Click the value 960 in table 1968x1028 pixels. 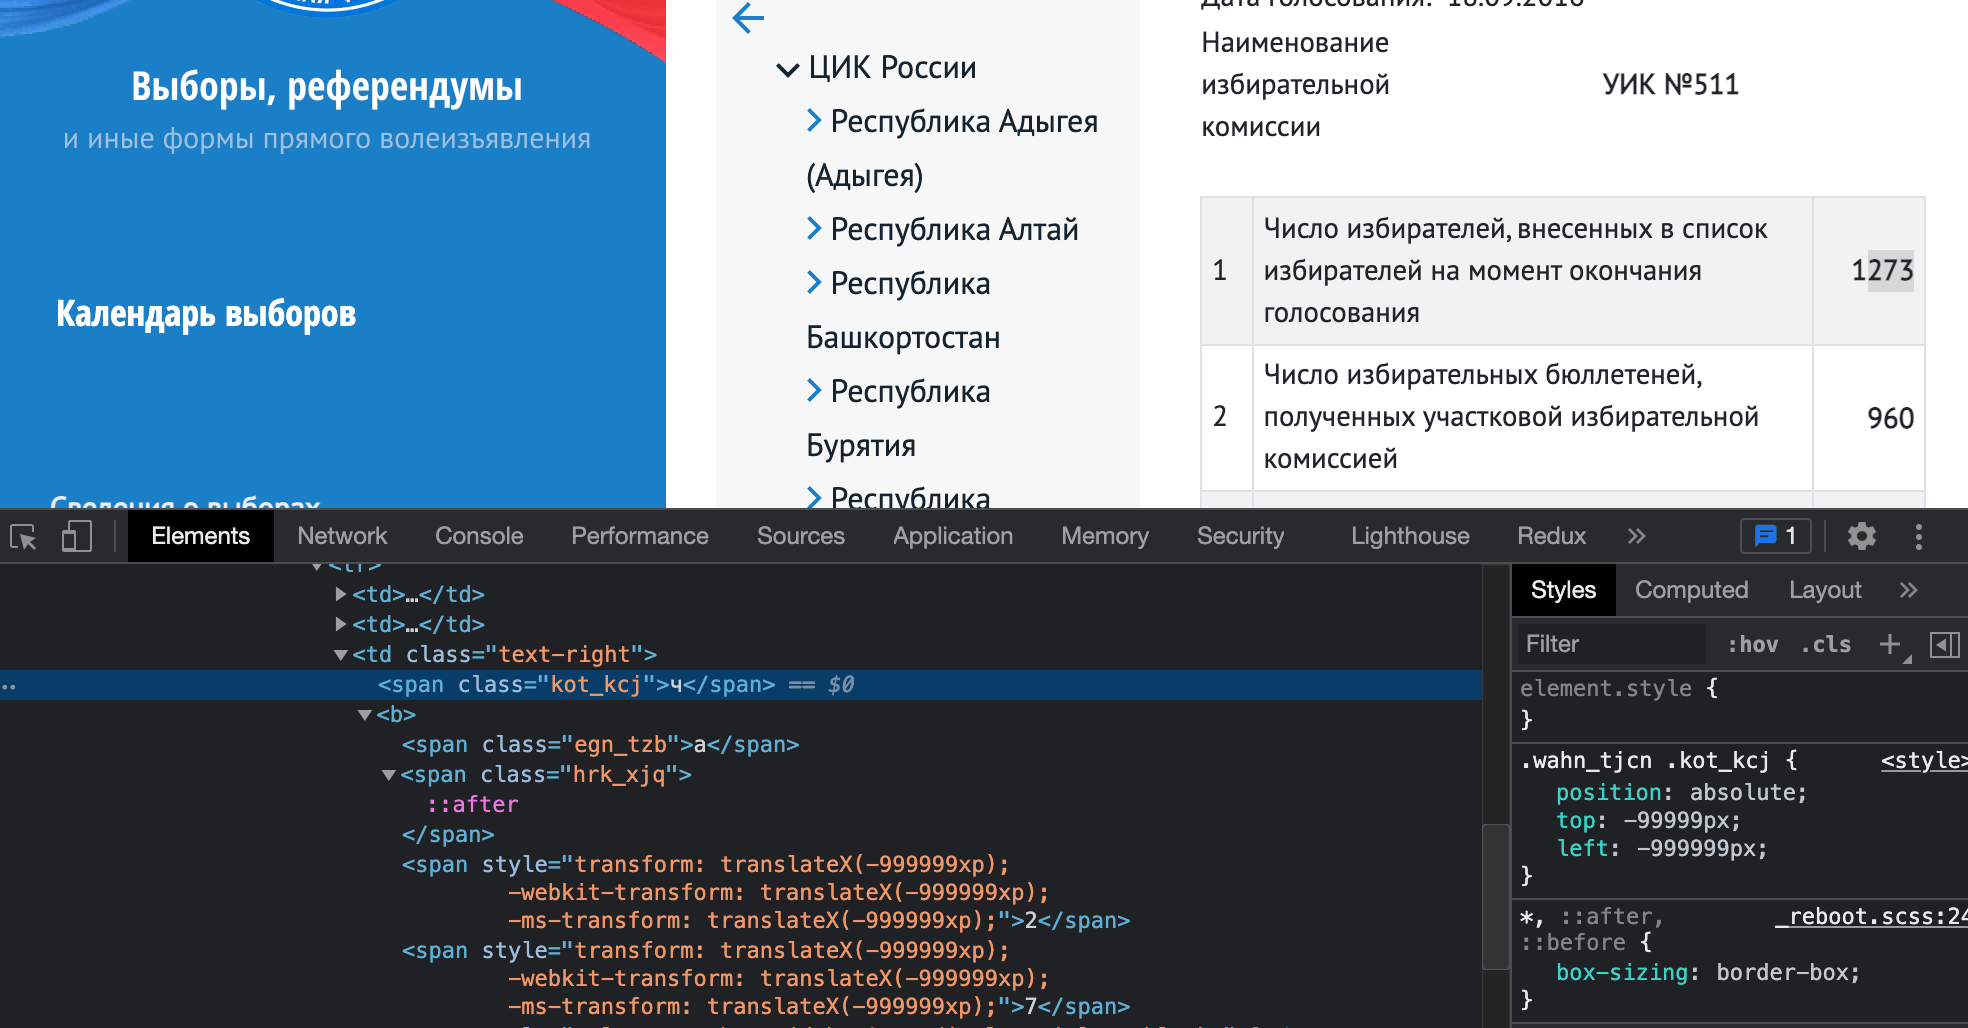click(x=1890, y=418)
